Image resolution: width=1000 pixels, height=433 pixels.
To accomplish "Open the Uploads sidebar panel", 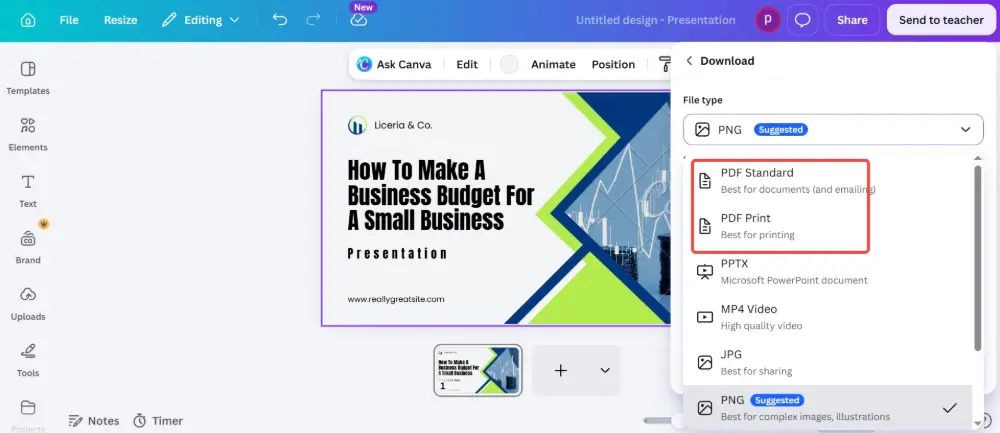I will (28, 304).
